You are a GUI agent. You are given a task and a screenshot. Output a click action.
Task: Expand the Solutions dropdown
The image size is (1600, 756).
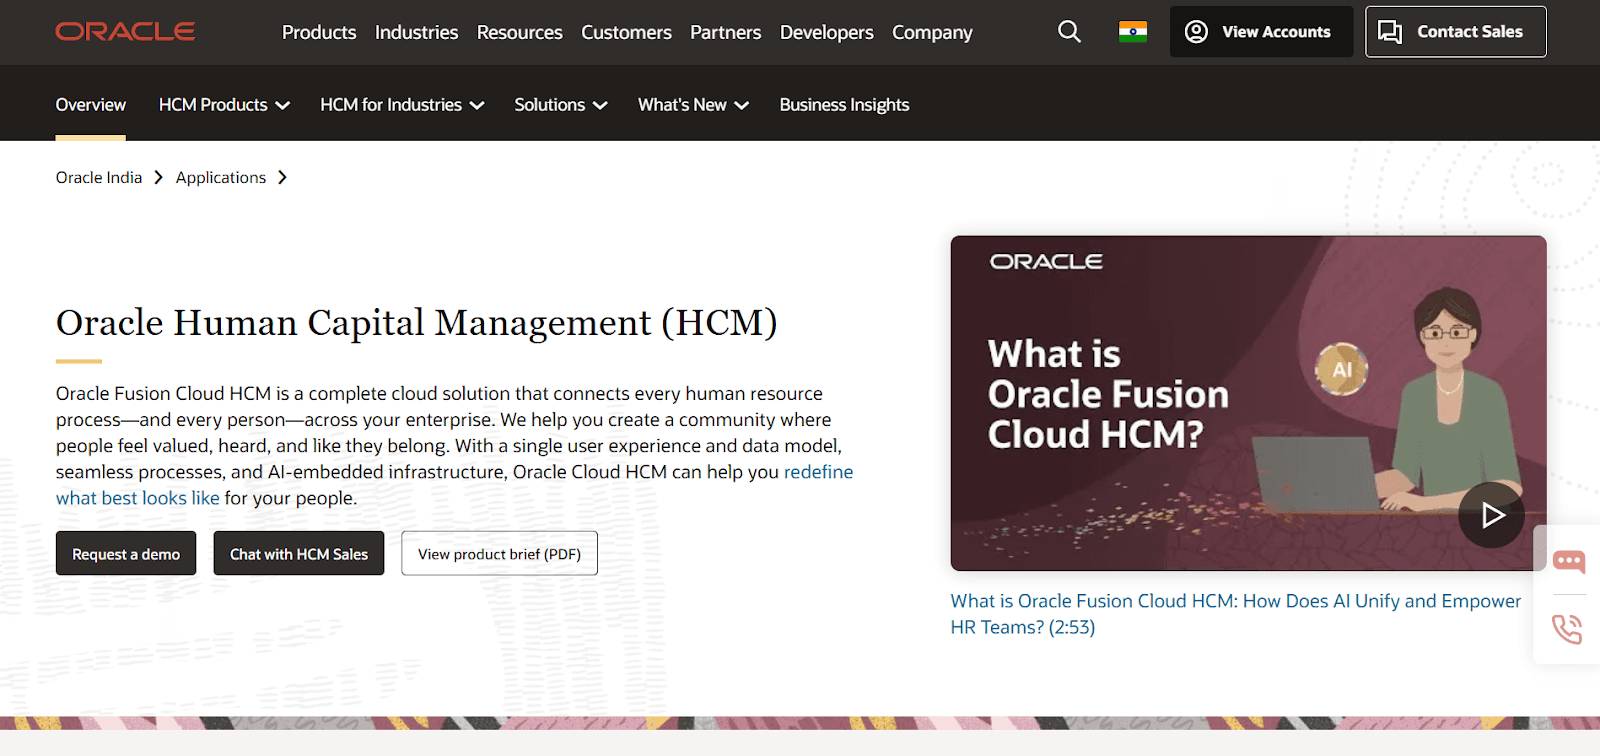(x=561, y=105)
